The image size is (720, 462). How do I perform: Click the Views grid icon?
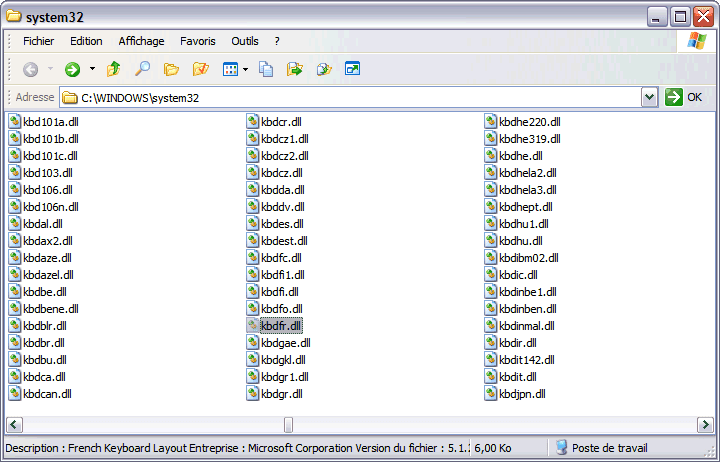[x=230, y=69]
